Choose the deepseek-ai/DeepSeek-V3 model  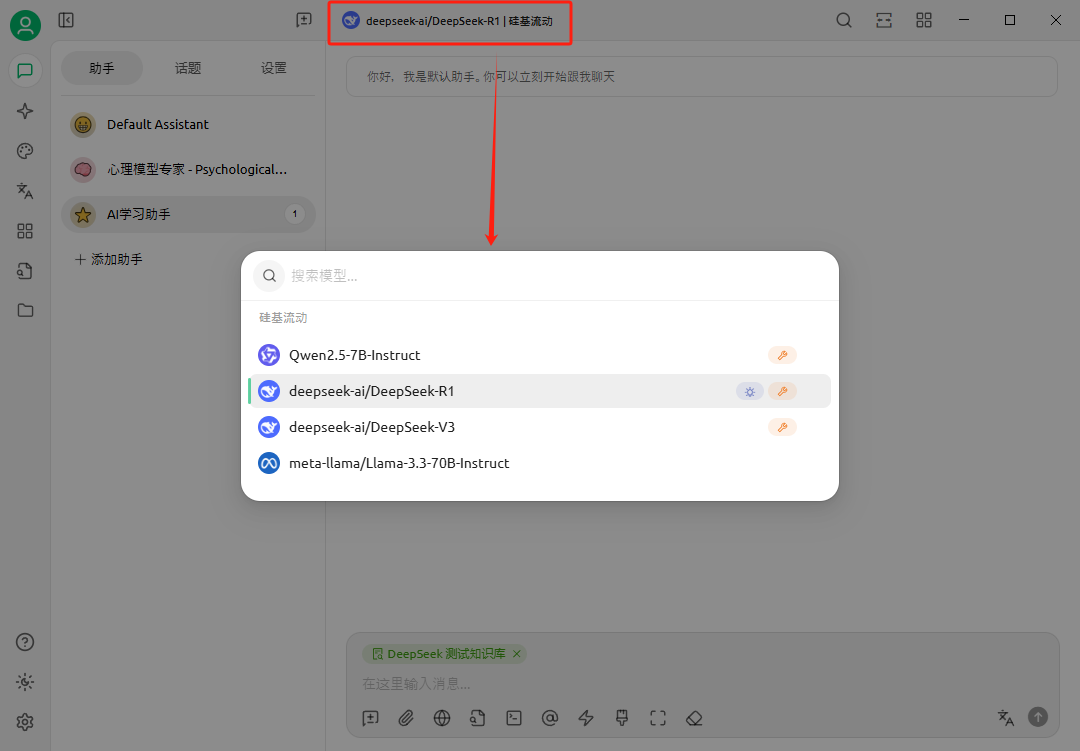click(540, 427)
